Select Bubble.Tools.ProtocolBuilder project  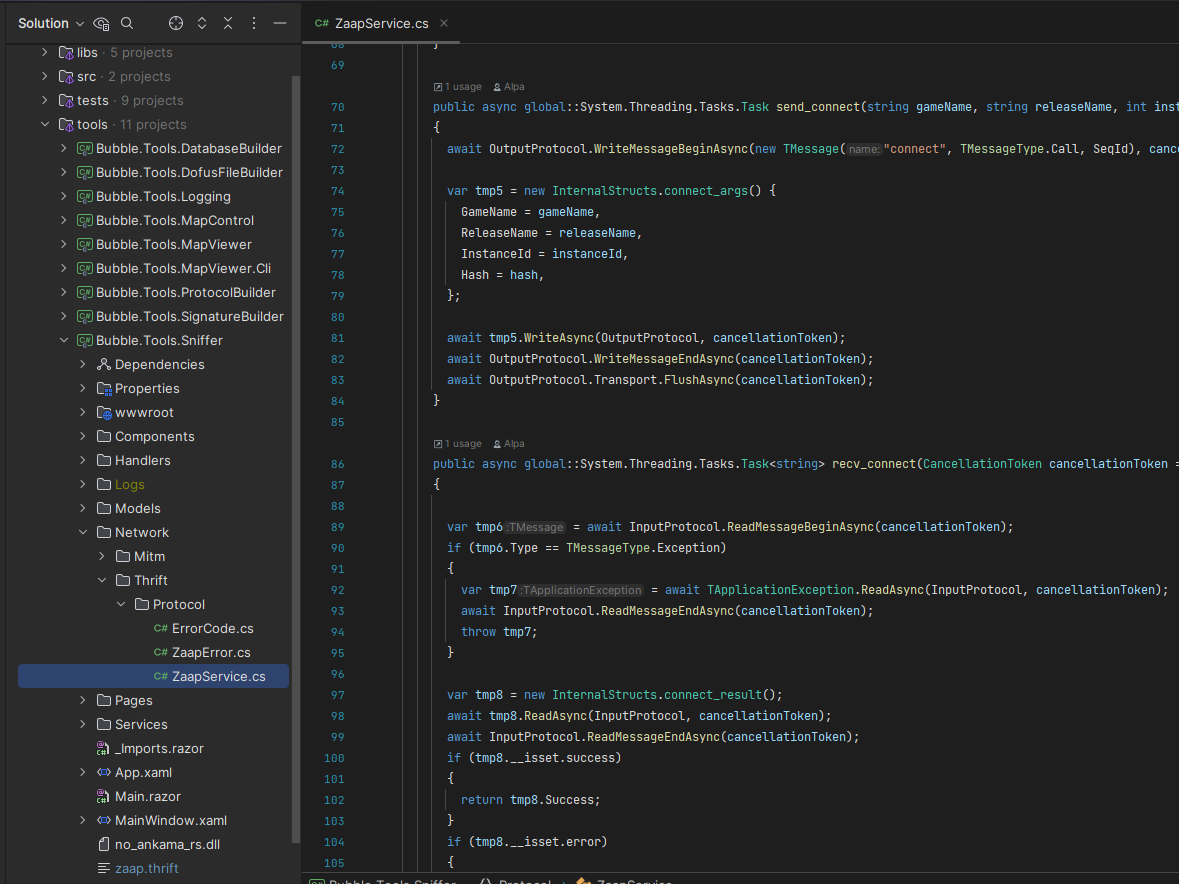pyautogui.click(x=186, y=292)
